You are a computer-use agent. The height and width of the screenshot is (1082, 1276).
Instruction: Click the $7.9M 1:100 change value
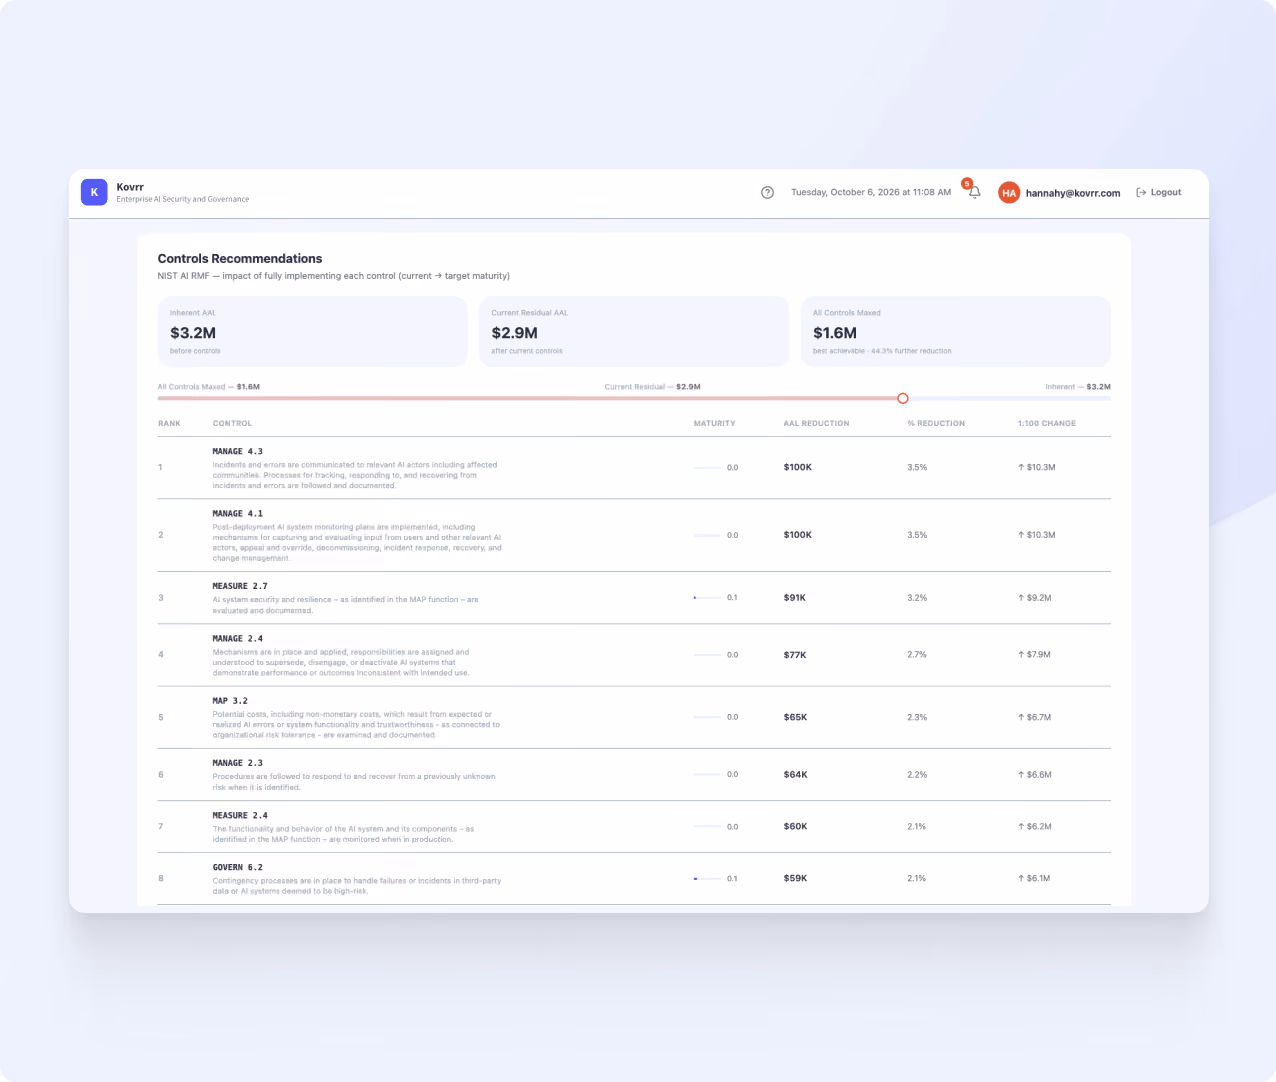coord(1035,655)
